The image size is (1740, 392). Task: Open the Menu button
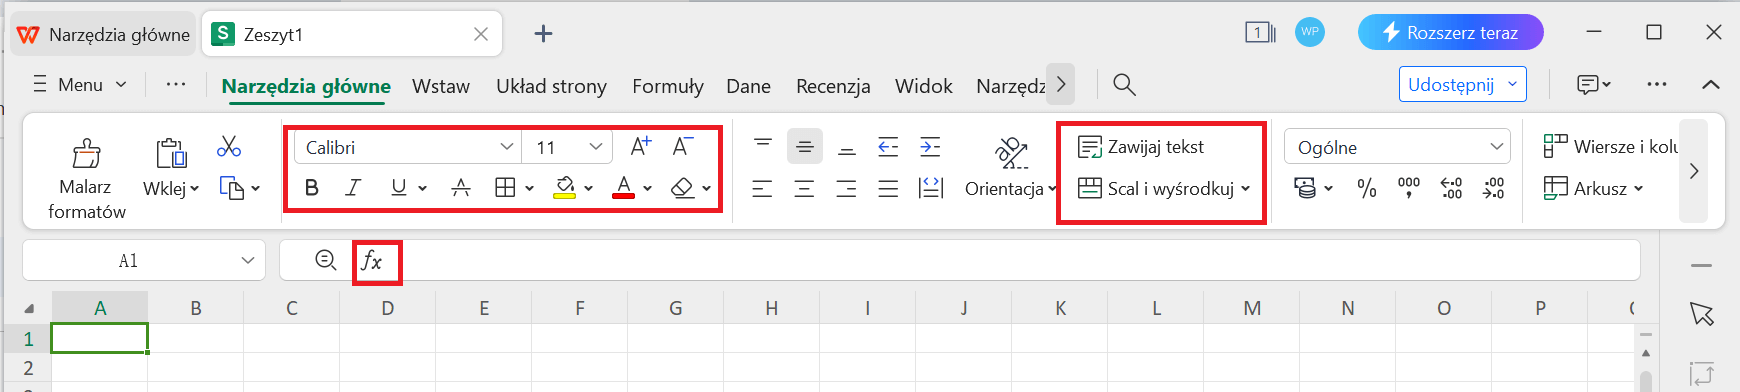coord(80,85)
